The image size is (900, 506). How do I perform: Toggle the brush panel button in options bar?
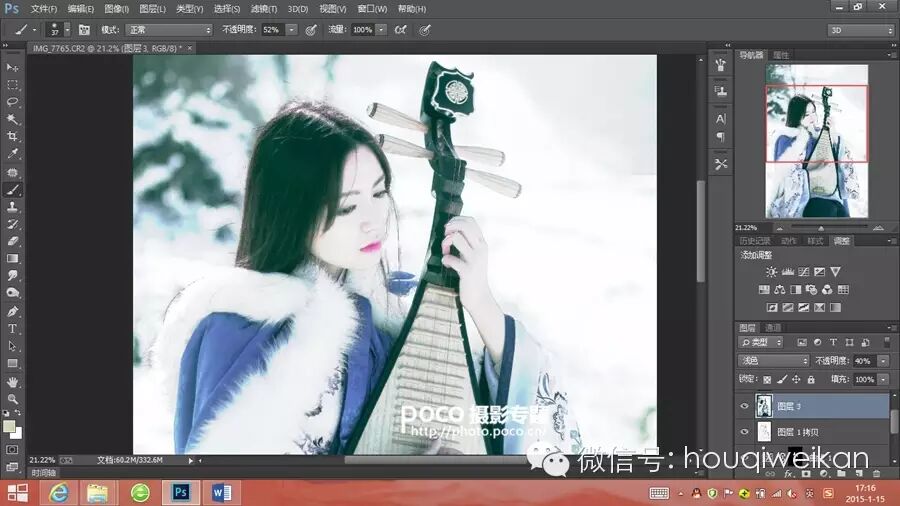tap(84, 30)
